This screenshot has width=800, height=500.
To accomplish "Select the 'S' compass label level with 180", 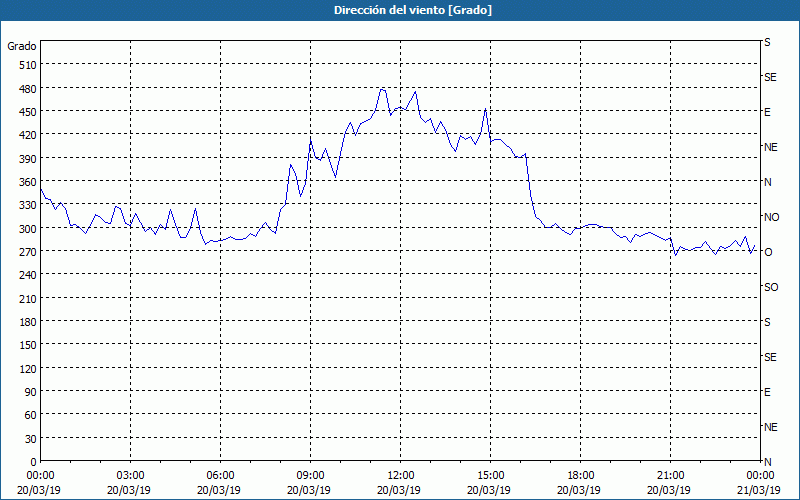I will pyautogui.click(x=767, y=322).
